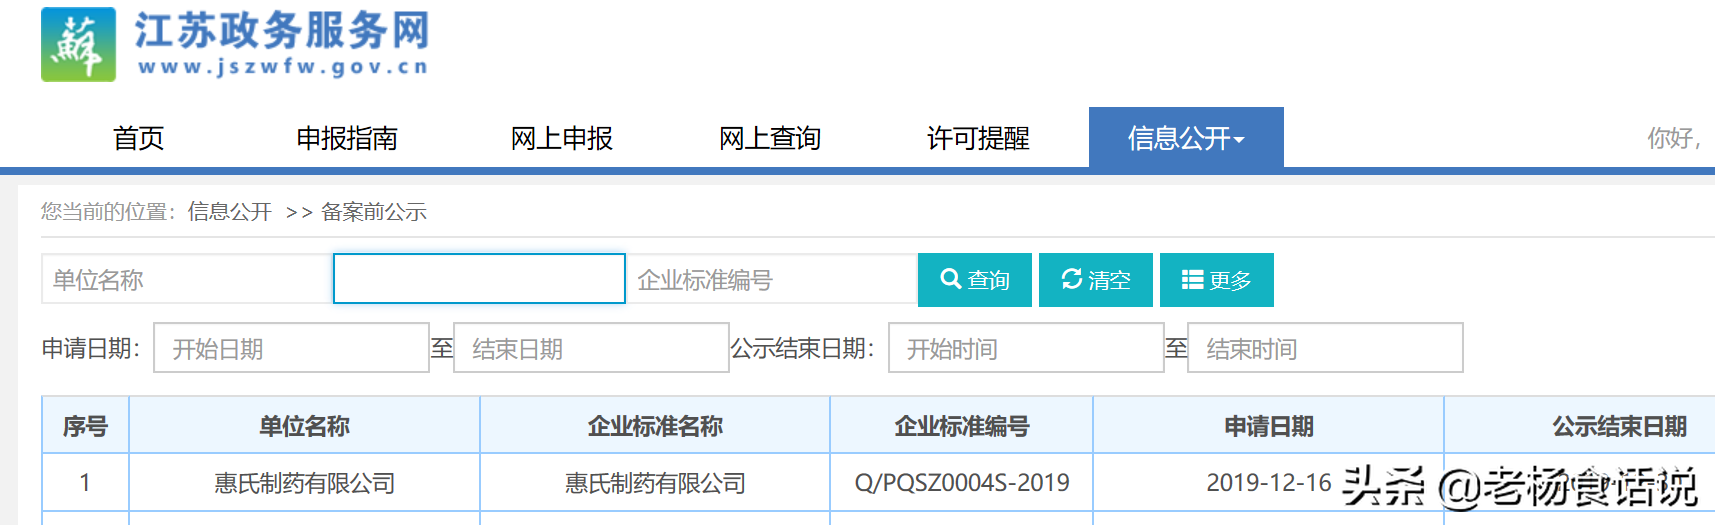This screenshot has height=525, width=1715.
Task: Click the 企业标准编号 input field
Action: (x=771, y=280)
